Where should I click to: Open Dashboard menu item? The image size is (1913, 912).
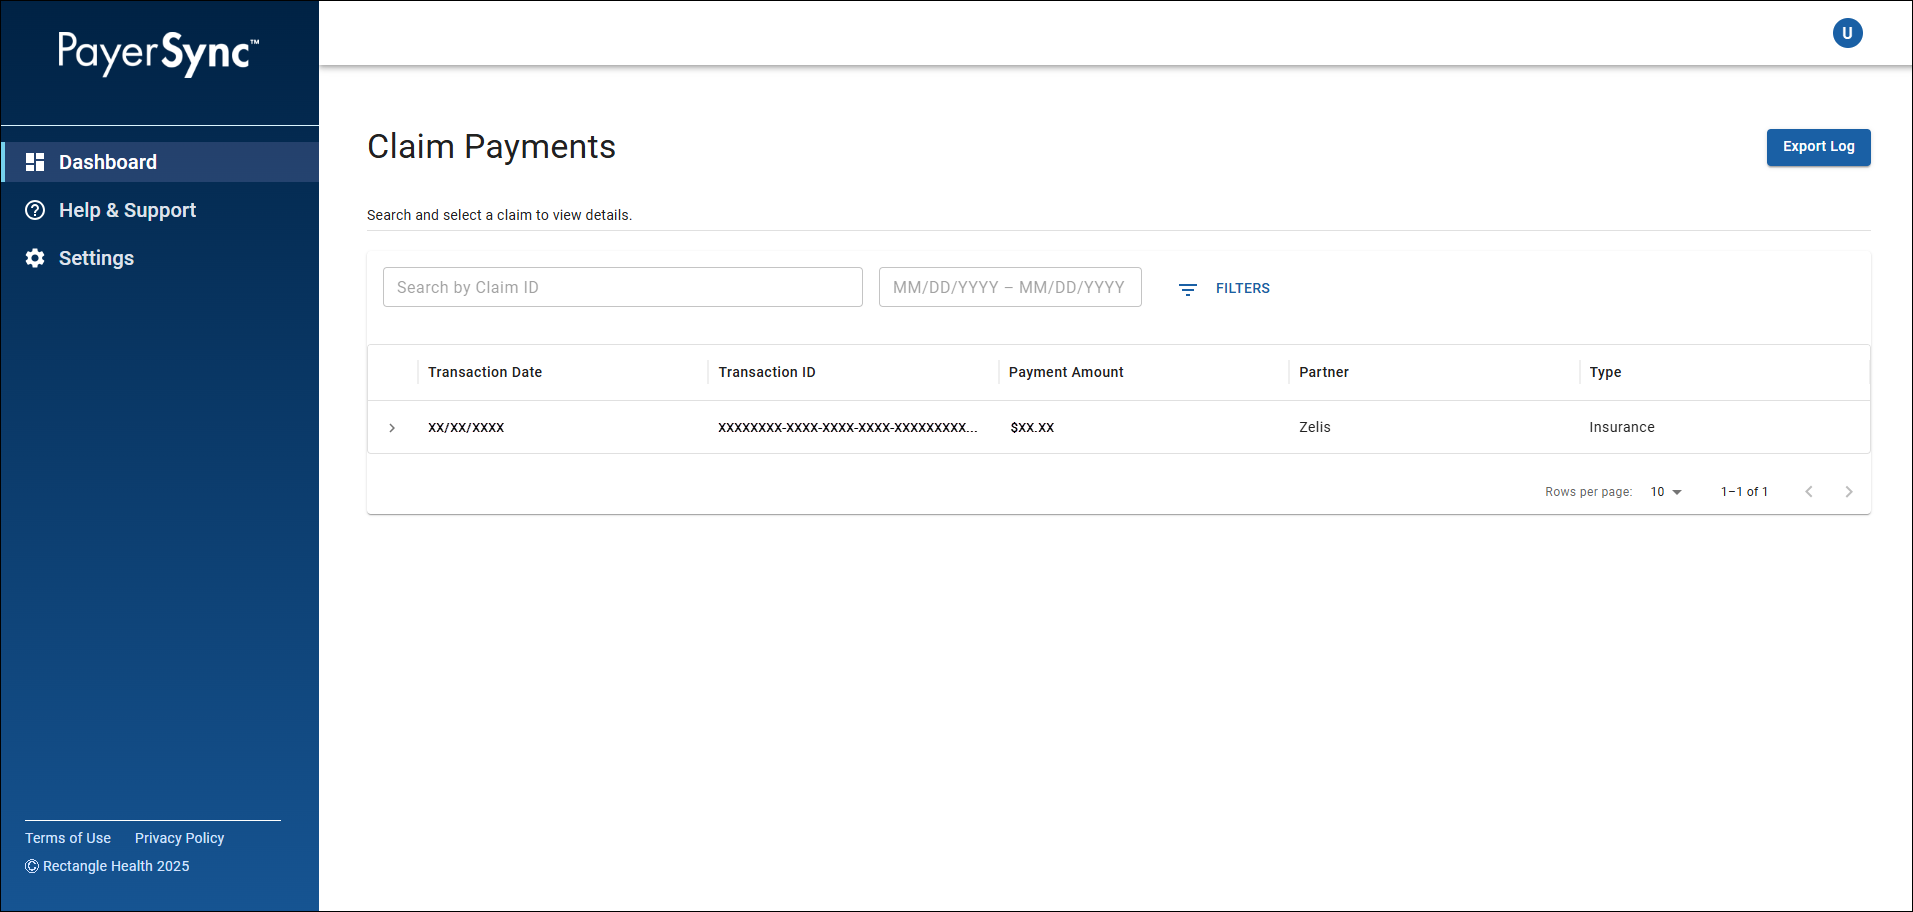pos(160,162)
